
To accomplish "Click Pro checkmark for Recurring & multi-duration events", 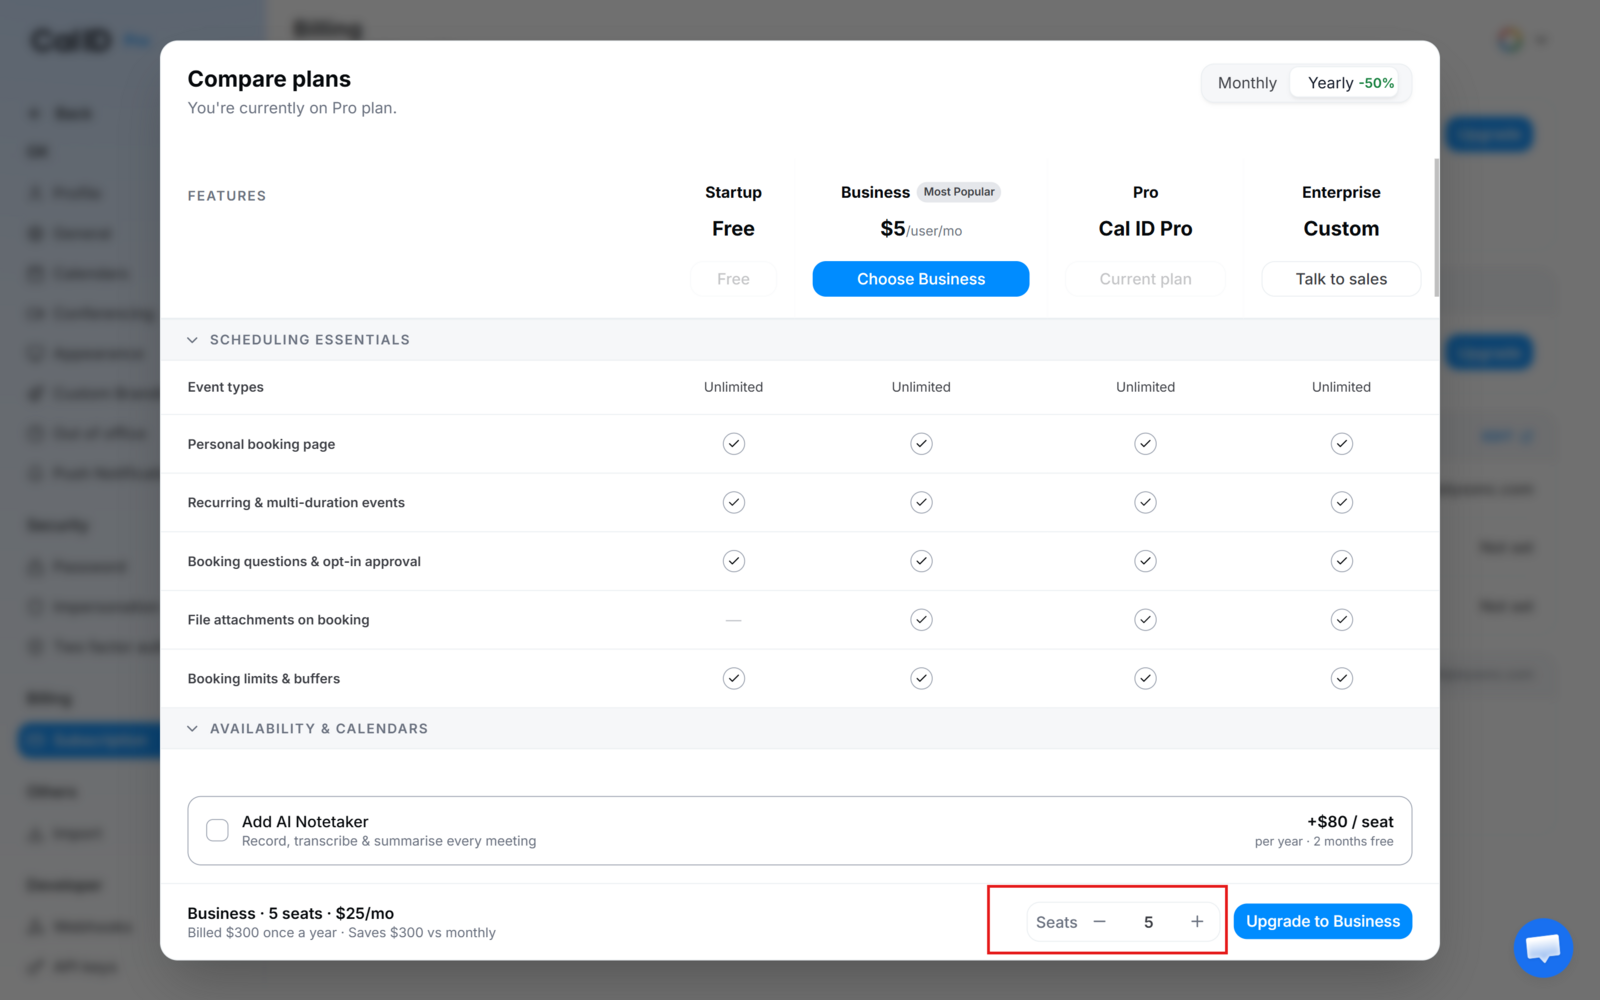I will pos(1145,502).
